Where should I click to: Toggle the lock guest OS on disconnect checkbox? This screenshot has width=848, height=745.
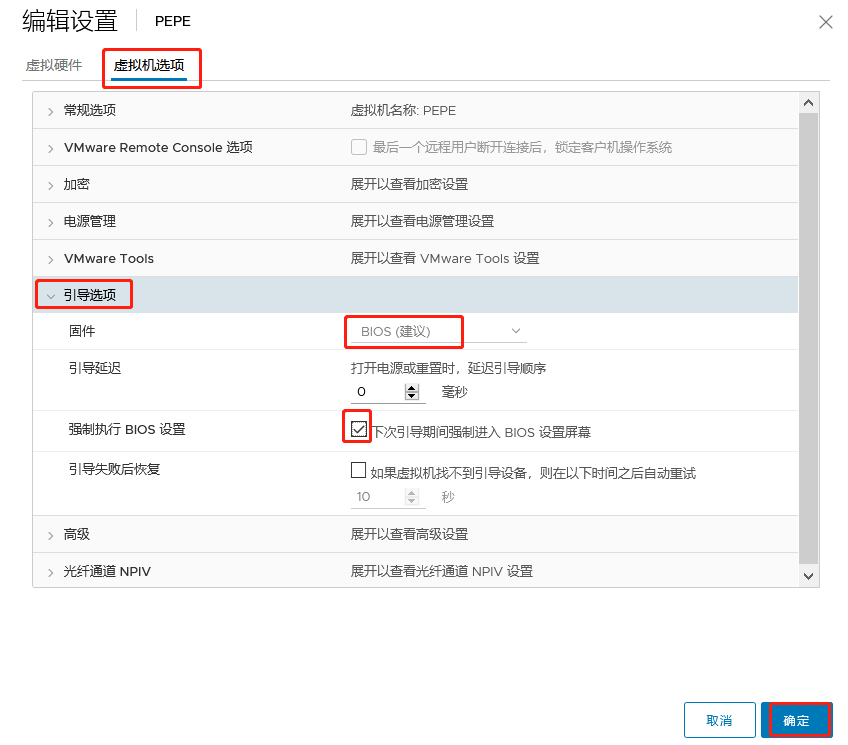coord(359,147)
